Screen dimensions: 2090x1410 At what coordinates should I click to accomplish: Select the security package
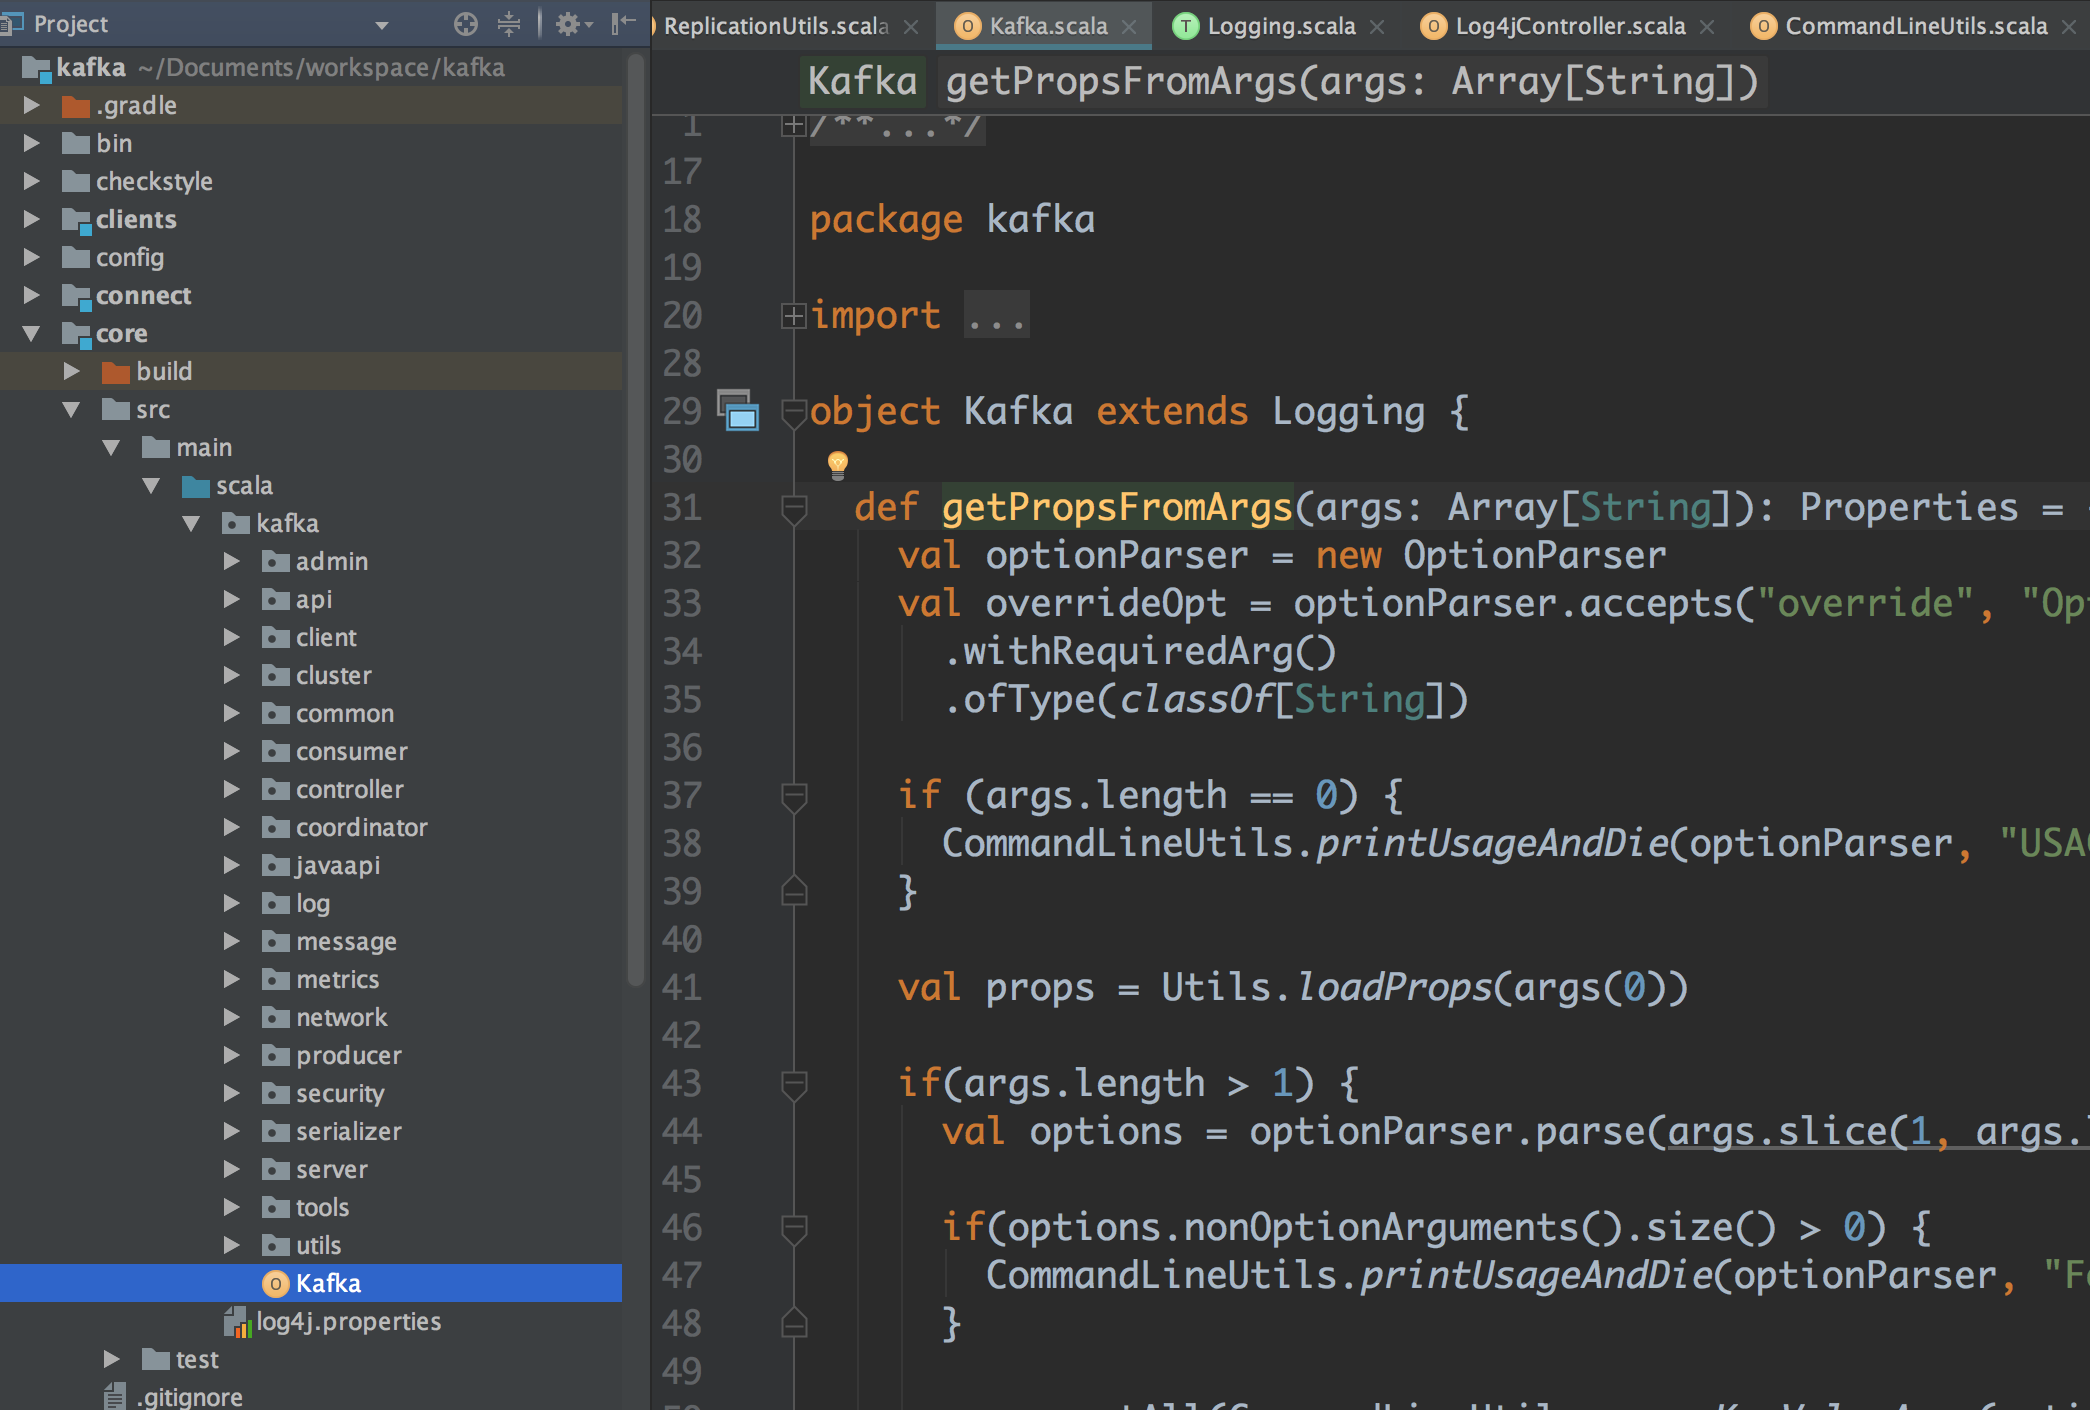pos(311,1093)
